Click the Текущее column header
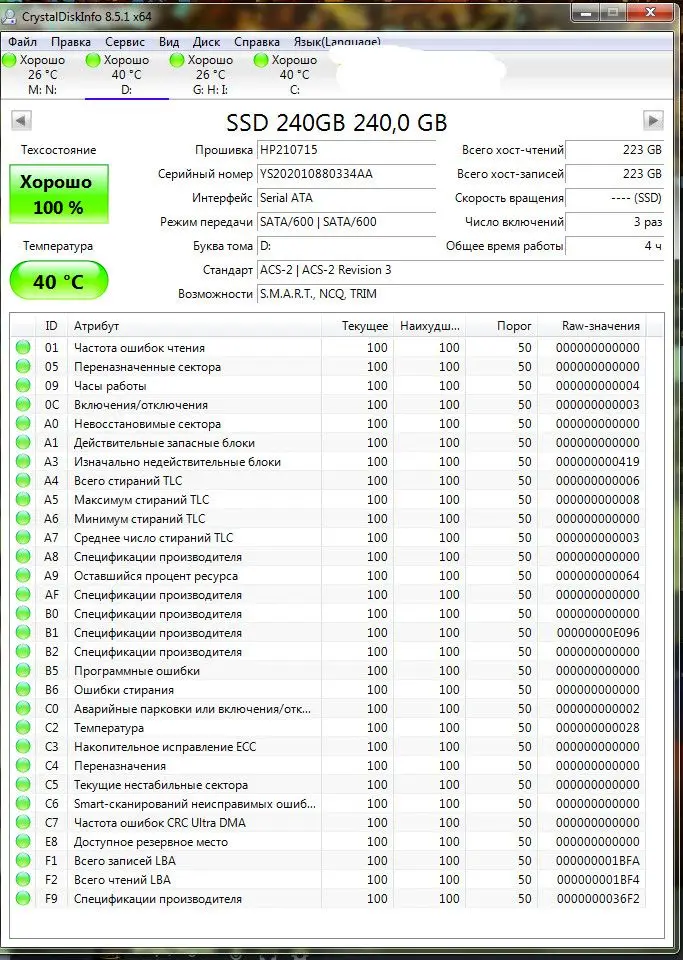The width and height of the screenshot is (683, 960). [357, 326]
